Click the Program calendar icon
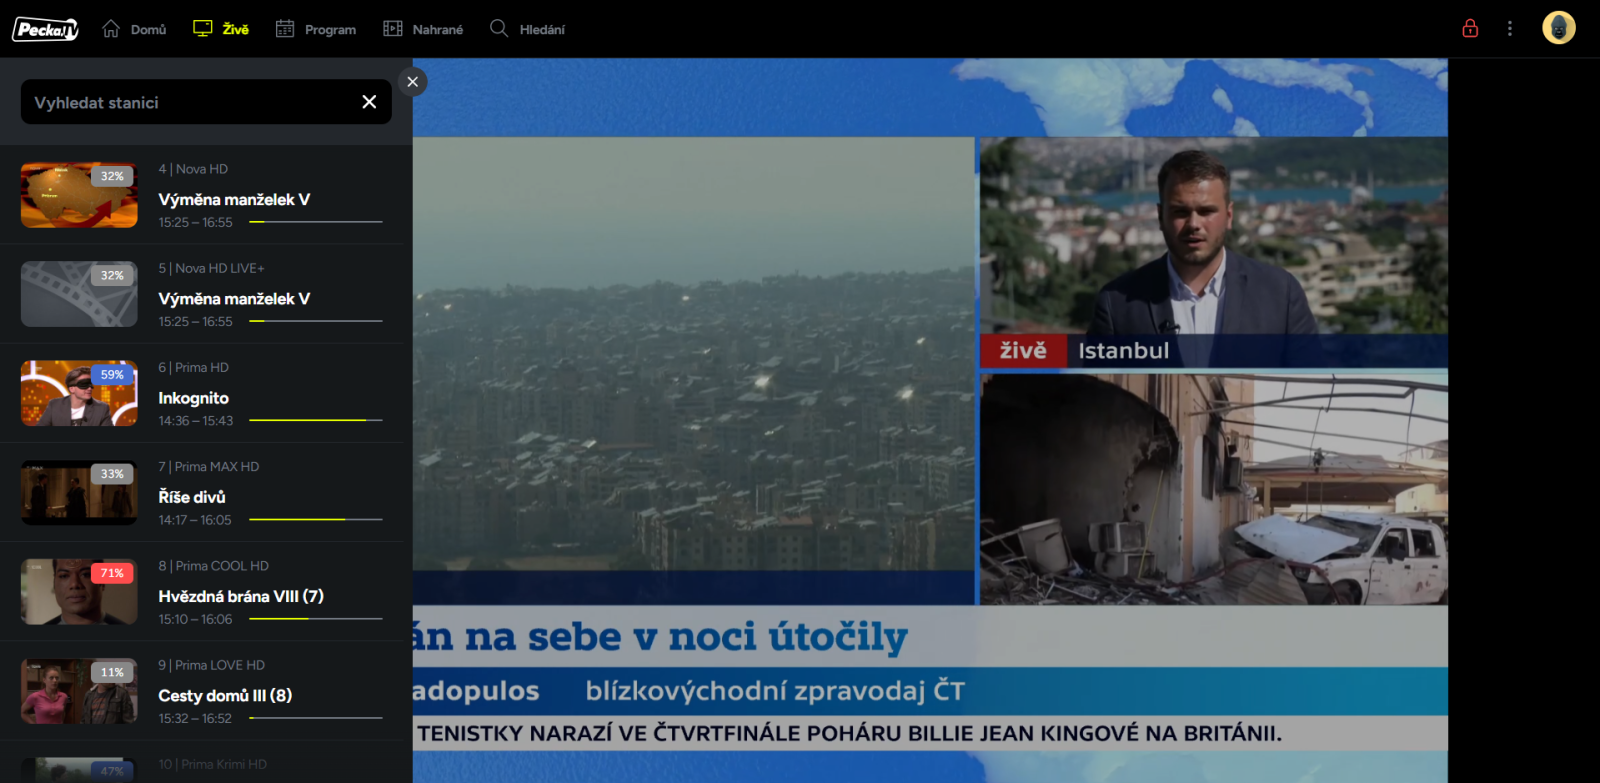 tap(285, 29)
